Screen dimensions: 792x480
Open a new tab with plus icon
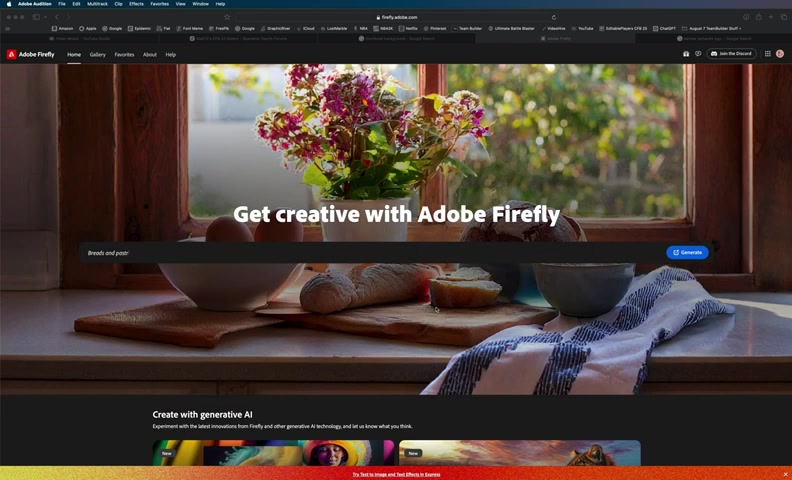coord(771,17)
